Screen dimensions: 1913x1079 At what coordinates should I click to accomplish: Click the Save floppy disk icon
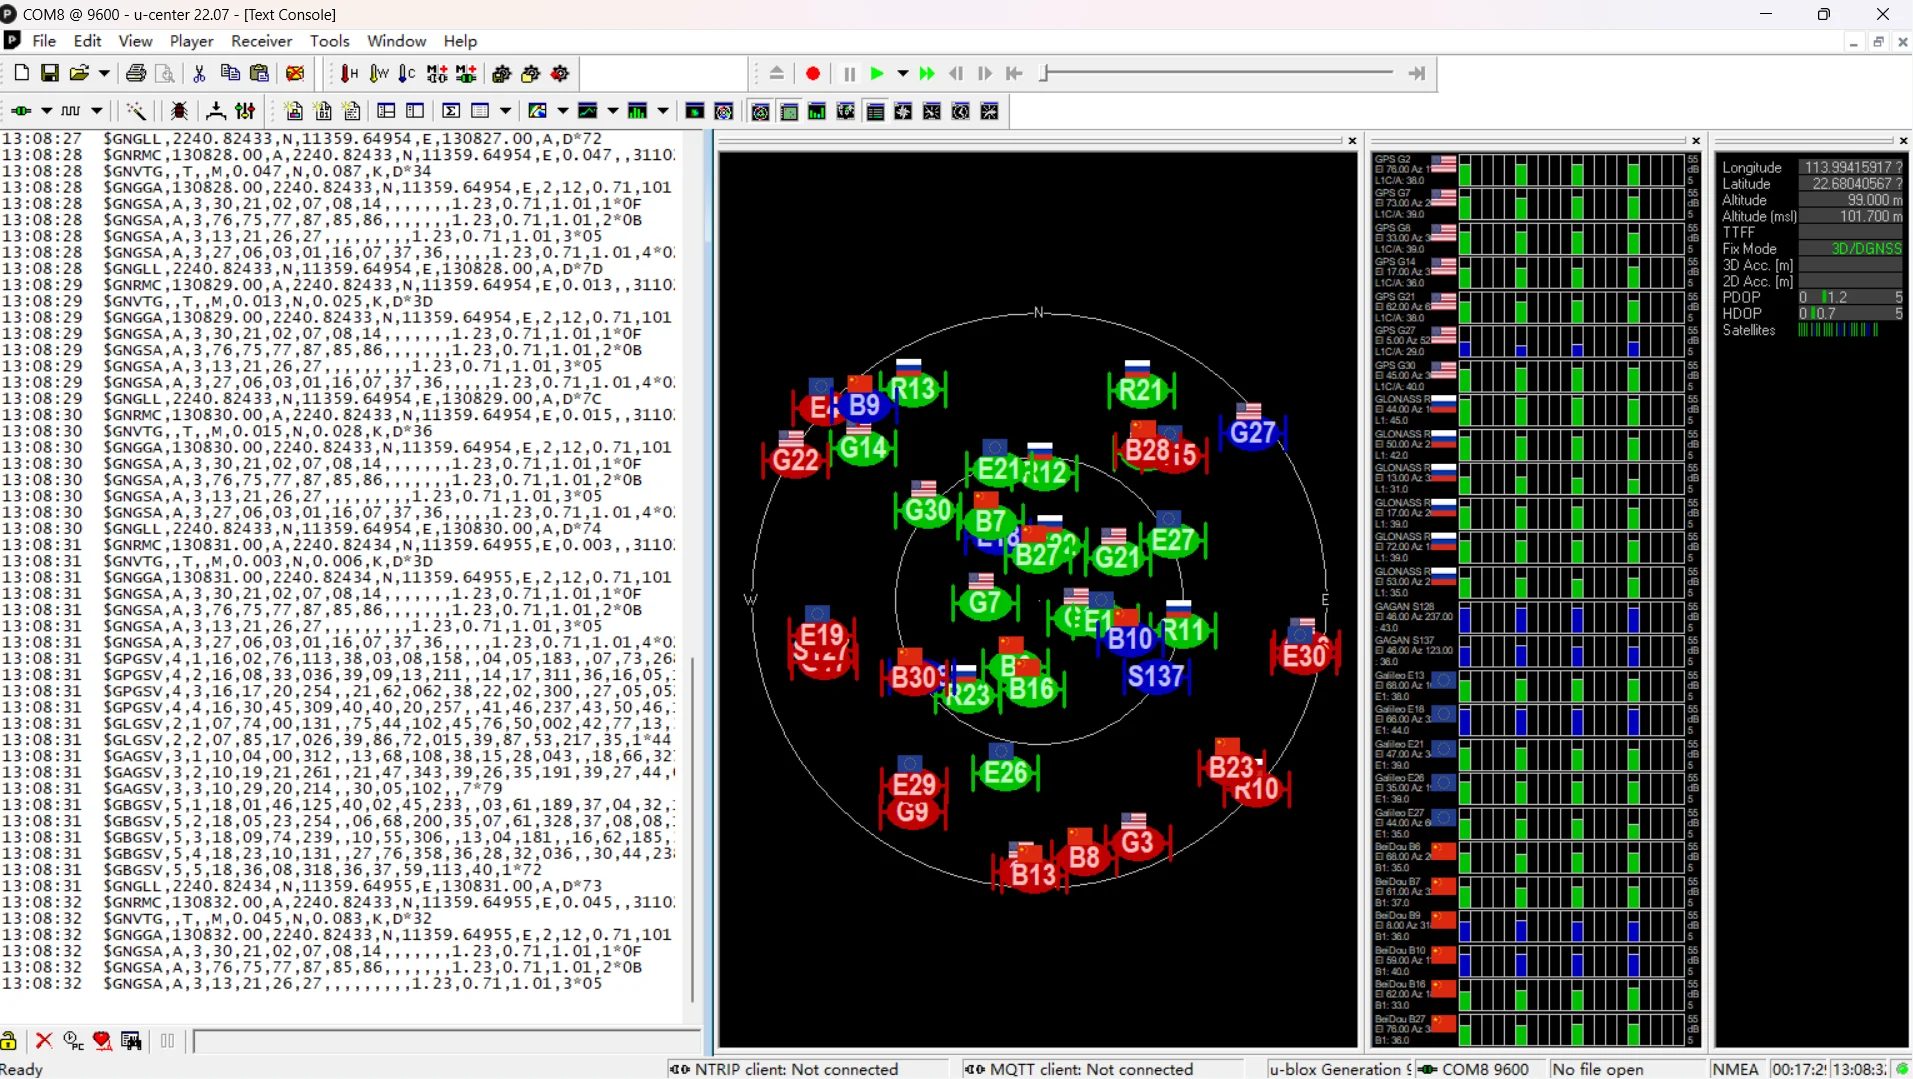[x=49, y=73]
